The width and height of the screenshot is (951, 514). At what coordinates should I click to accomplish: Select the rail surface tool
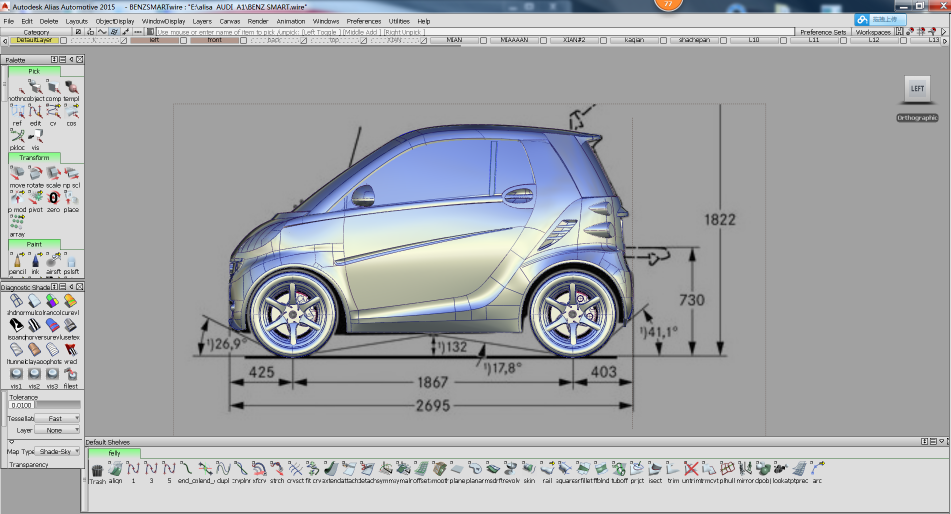(547, 468)
